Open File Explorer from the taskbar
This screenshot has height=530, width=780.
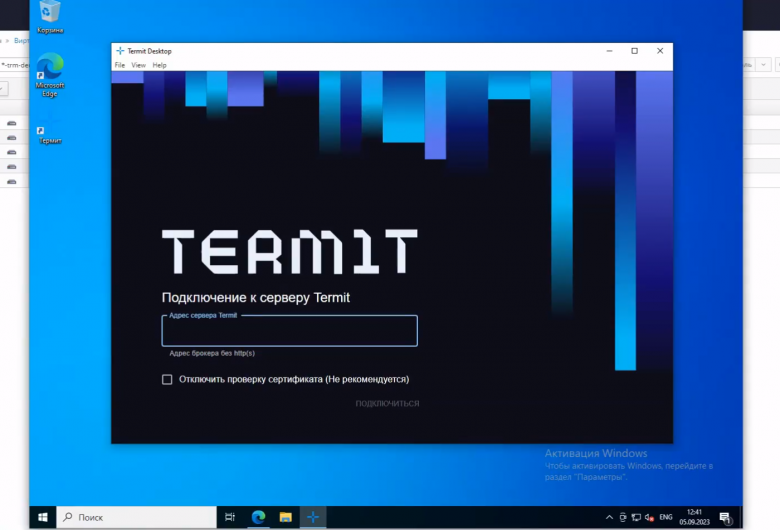click(285, 517)
